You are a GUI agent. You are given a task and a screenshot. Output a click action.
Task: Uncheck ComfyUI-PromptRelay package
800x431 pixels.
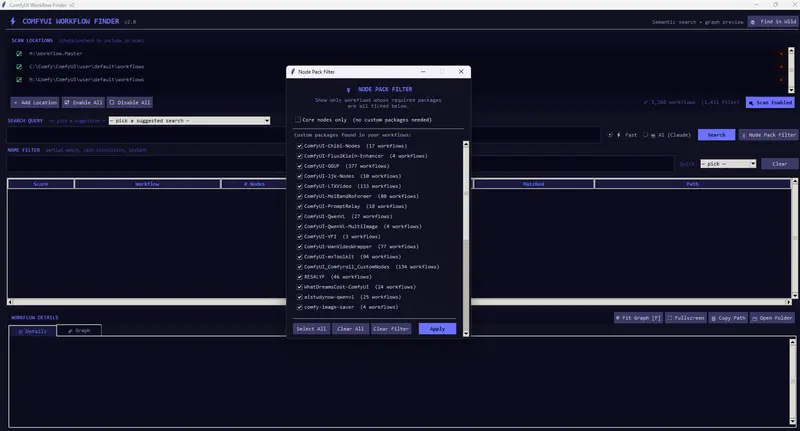(x=299, y=207)
